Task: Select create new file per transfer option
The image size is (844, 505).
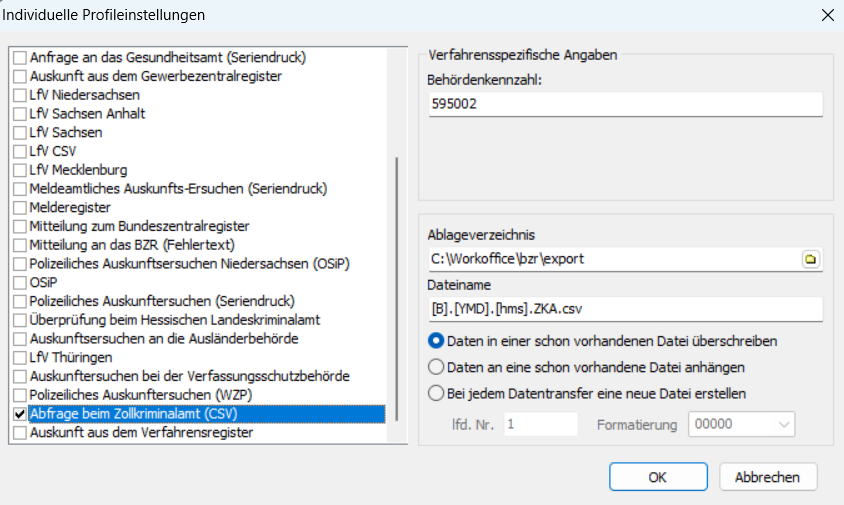Action: click(x=436, y=393)
